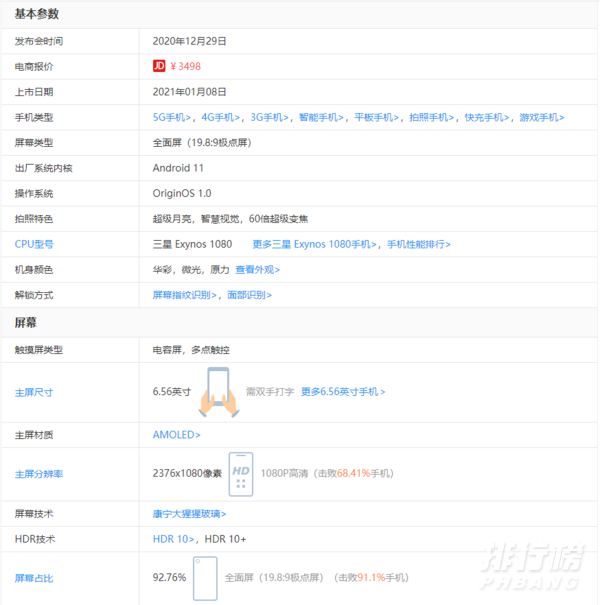The width and height of the screenshot is (600, 605).
Task: Open the 智能手机 category link
Action: (321, 117)
